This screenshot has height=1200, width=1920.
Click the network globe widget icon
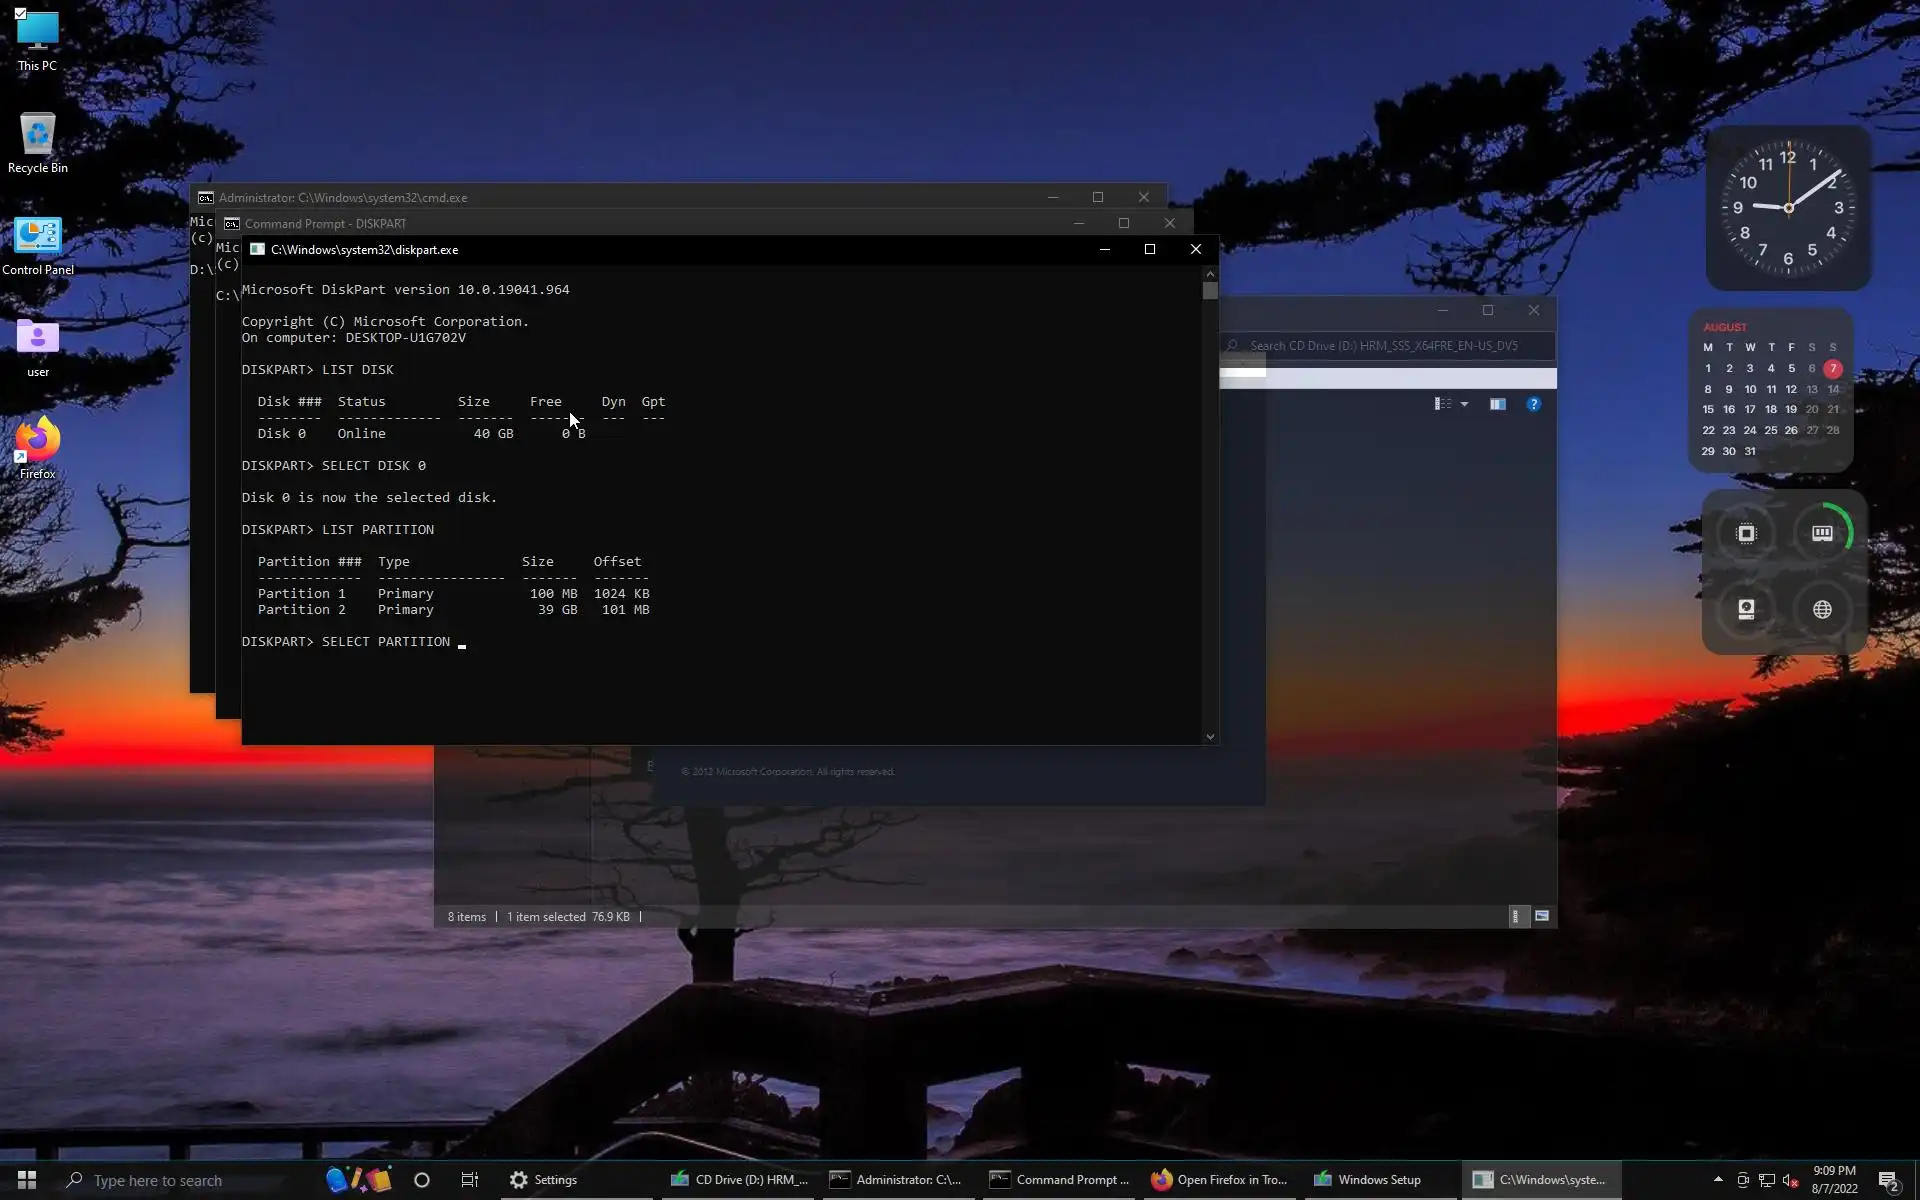[x=1822, y=610]
